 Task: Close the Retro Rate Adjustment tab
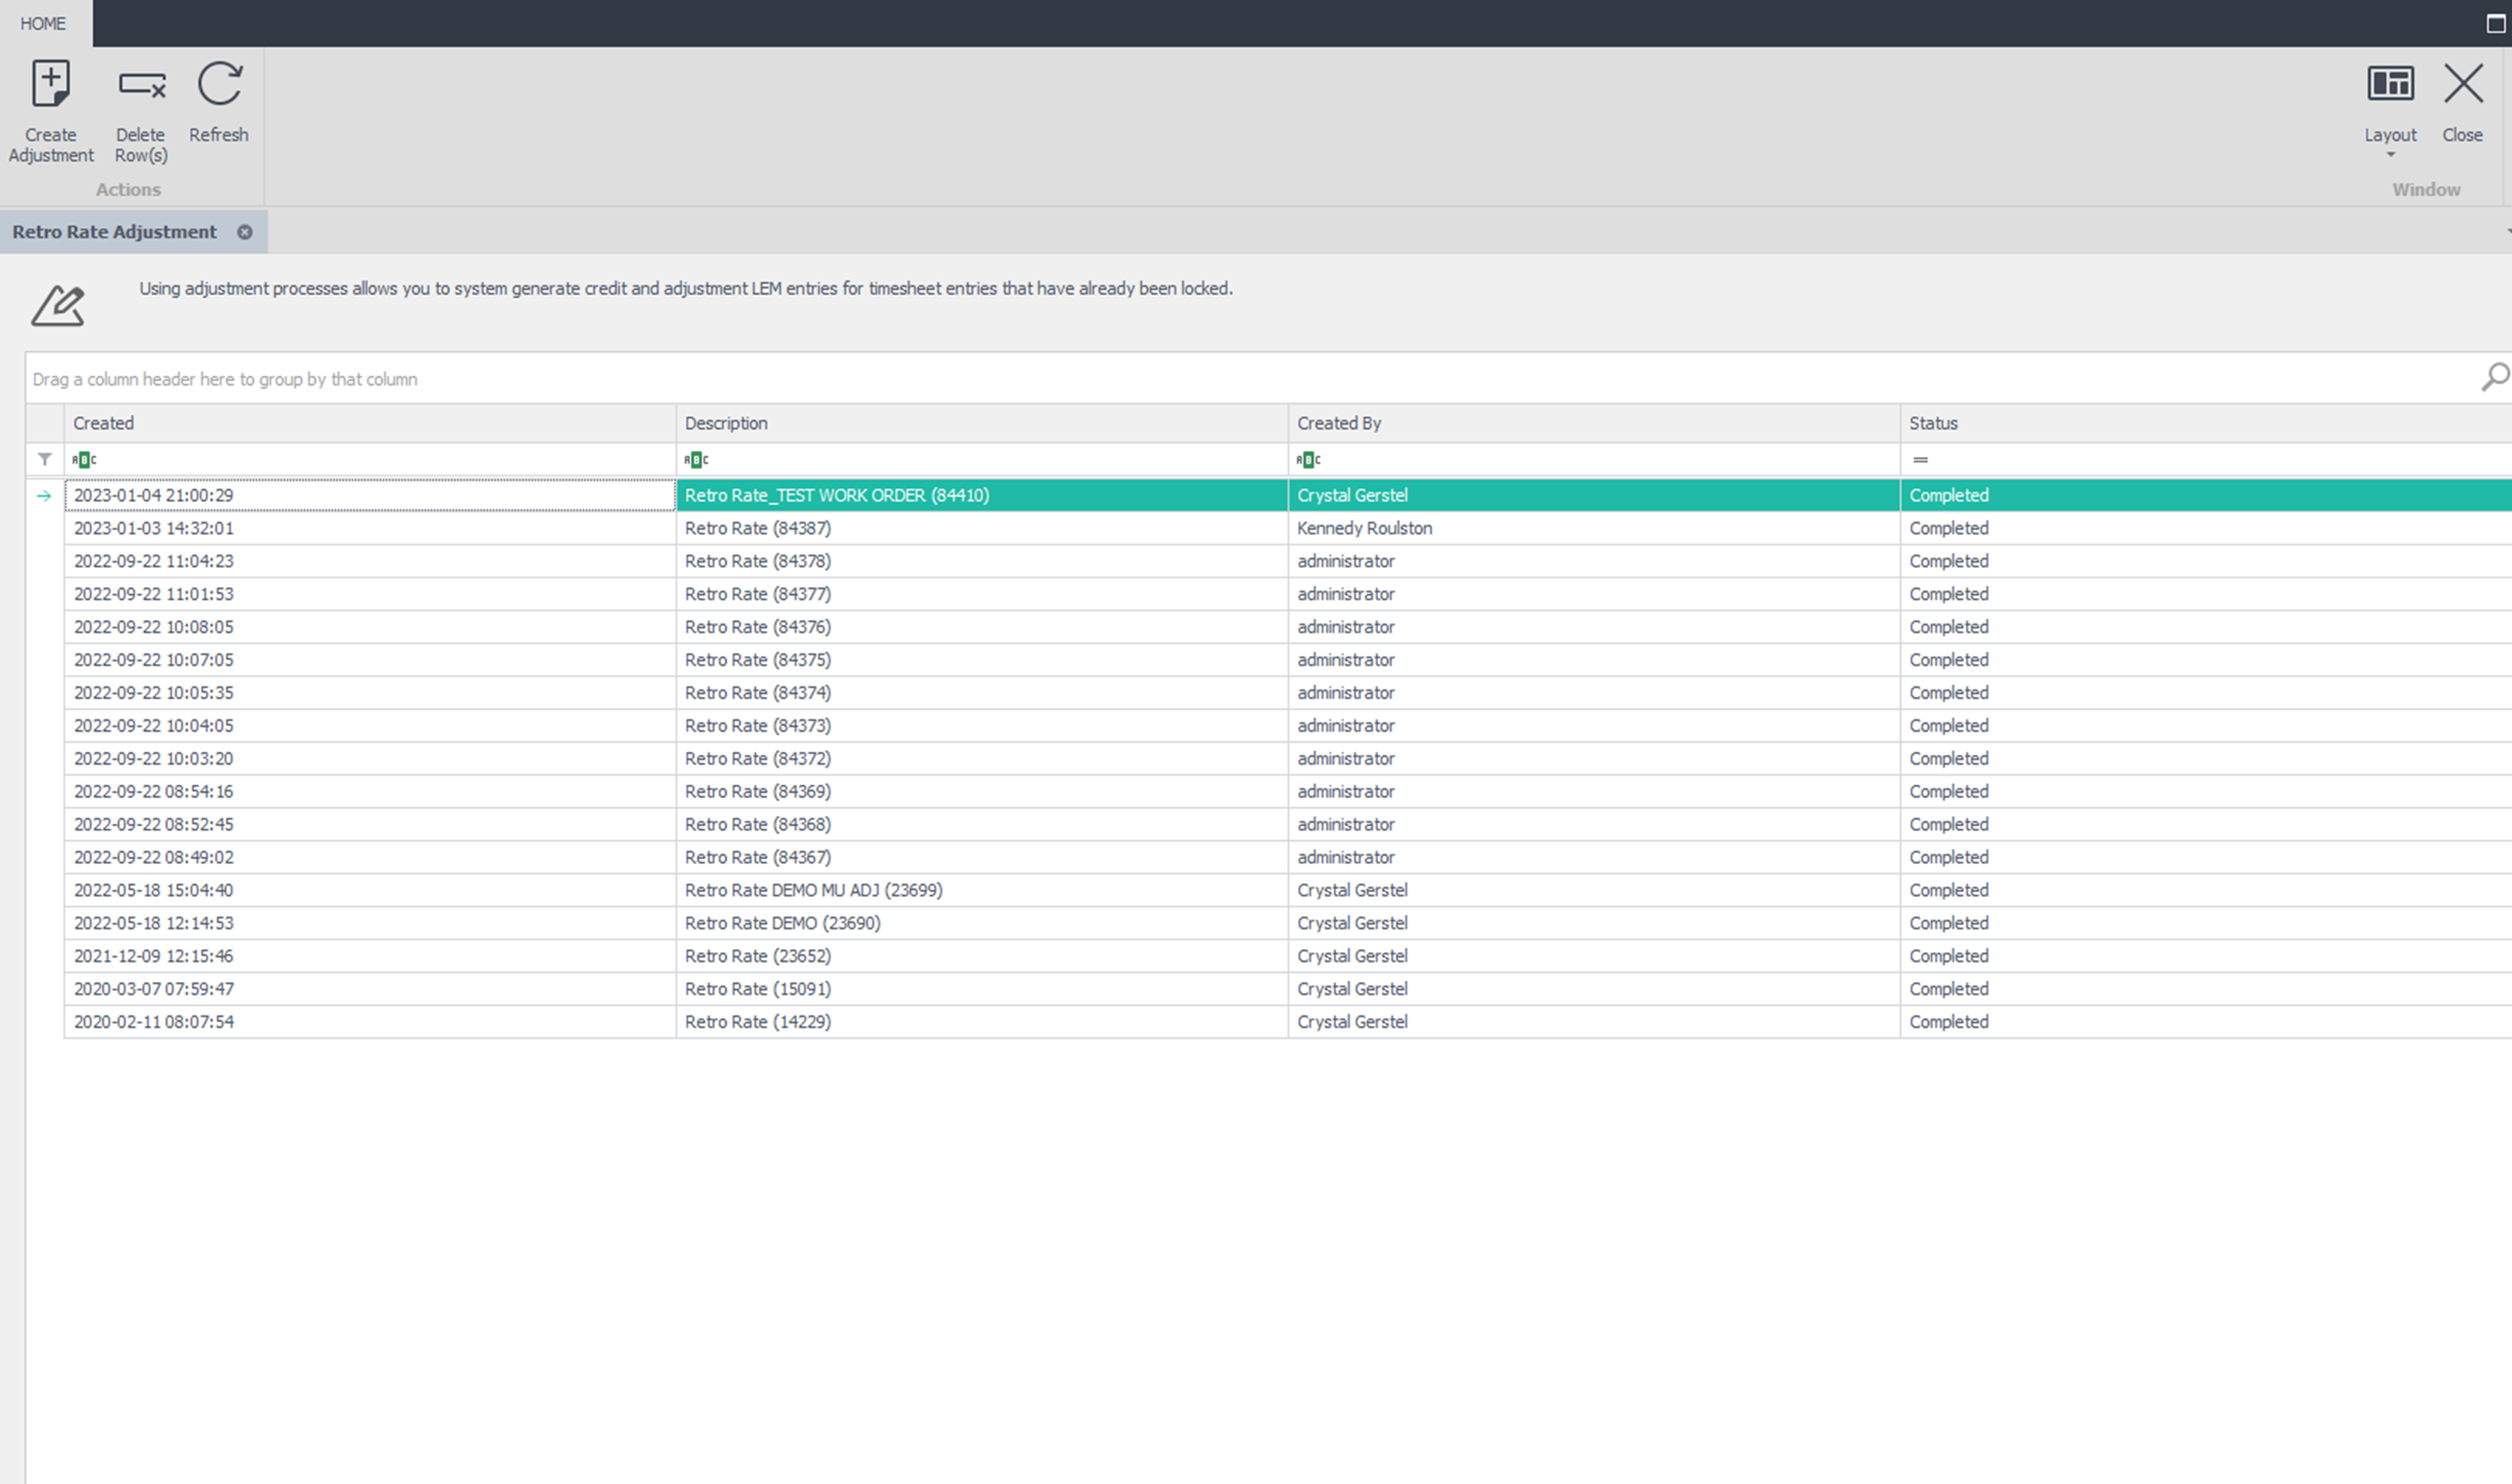(x=244, y=232)
